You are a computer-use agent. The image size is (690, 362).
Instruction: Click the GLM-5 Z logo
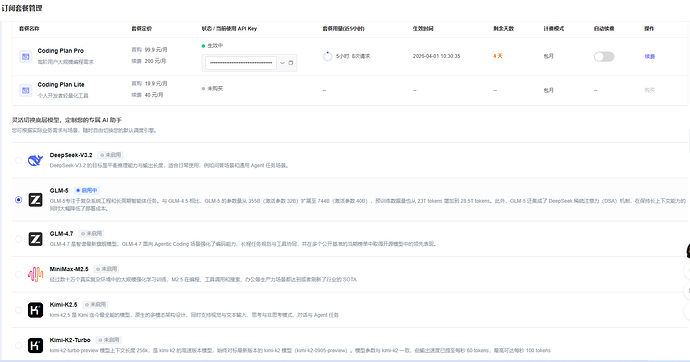pos(36,200)
